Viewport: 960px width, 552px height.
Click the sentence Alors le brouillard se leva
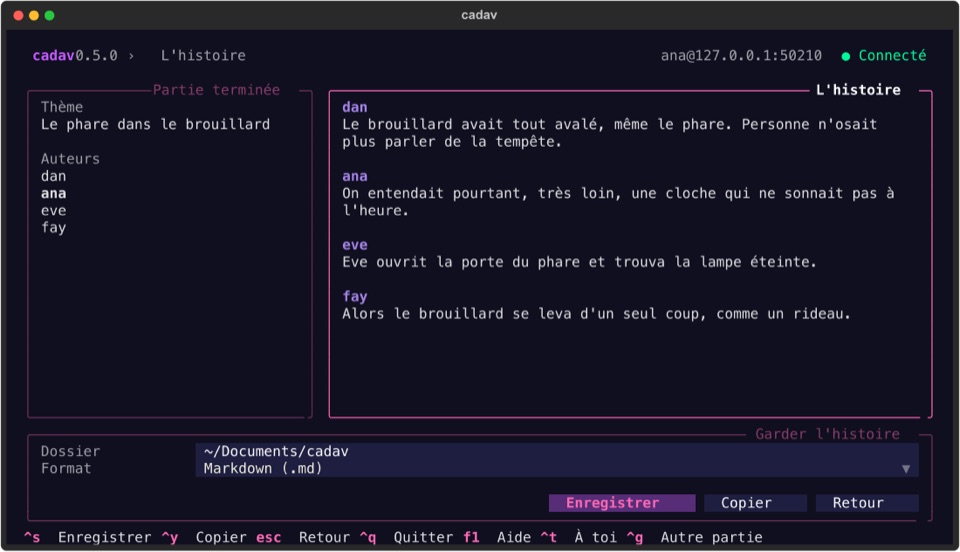click(596, 314)
